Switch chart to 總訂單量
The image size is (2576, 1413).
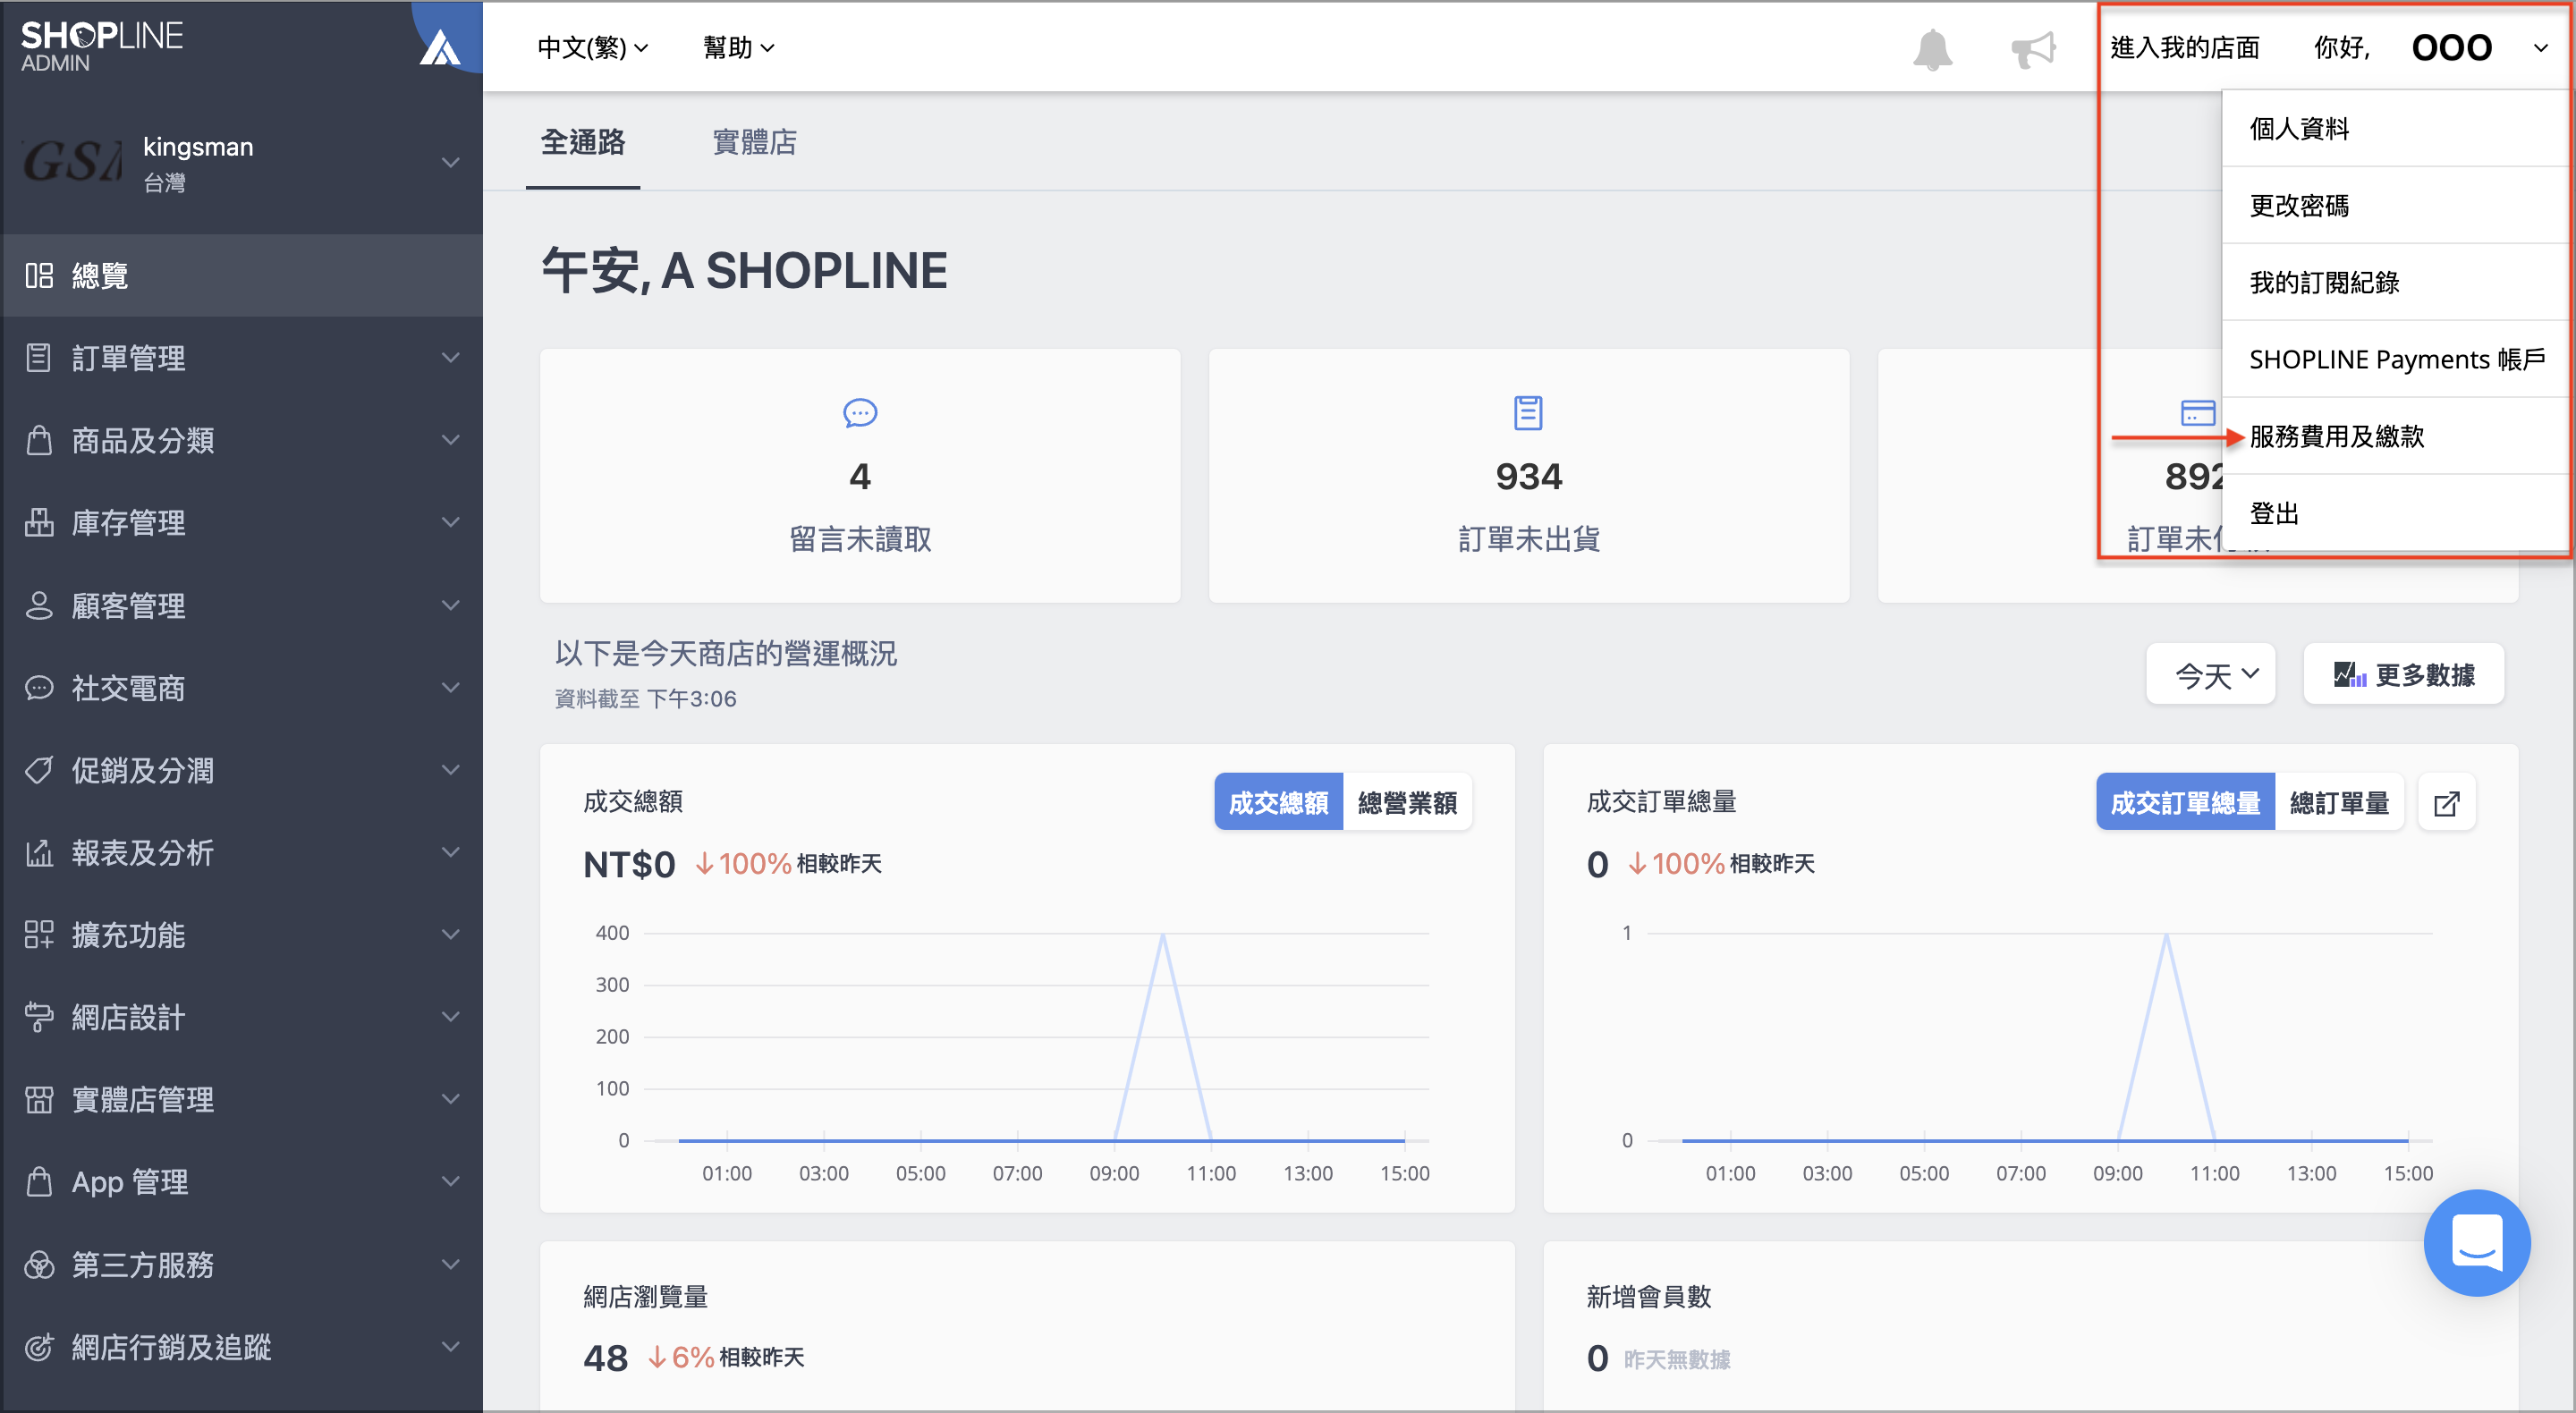coord(2339,802)
